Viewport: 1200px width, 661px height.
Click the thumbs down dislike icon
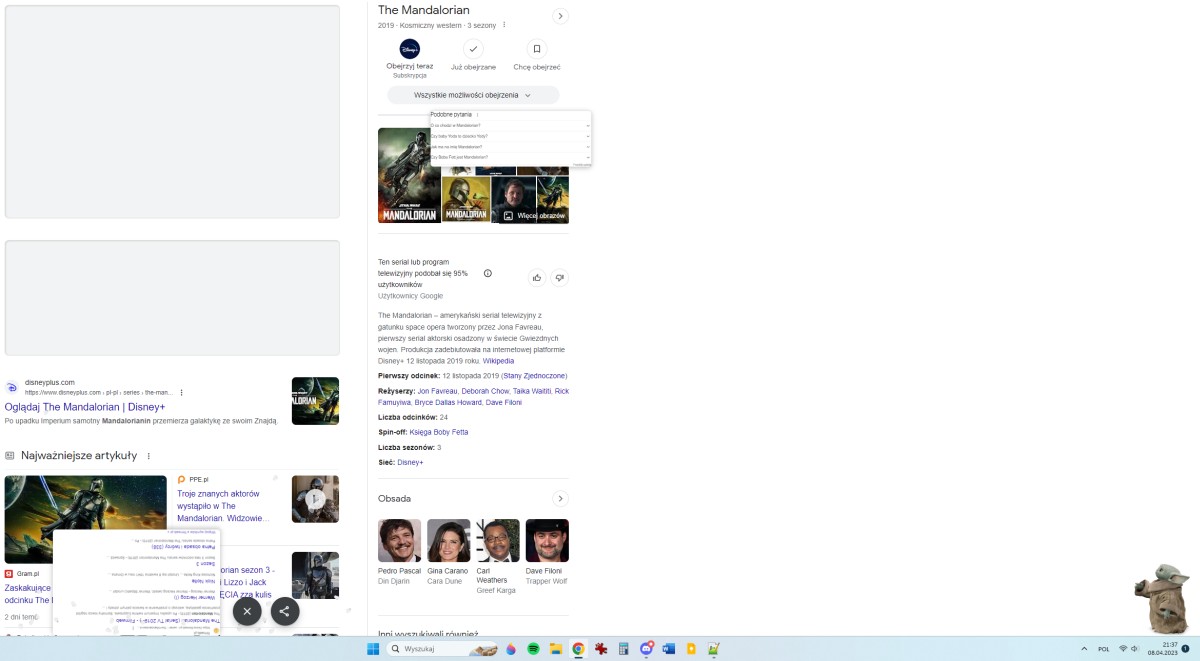(560, 277)
